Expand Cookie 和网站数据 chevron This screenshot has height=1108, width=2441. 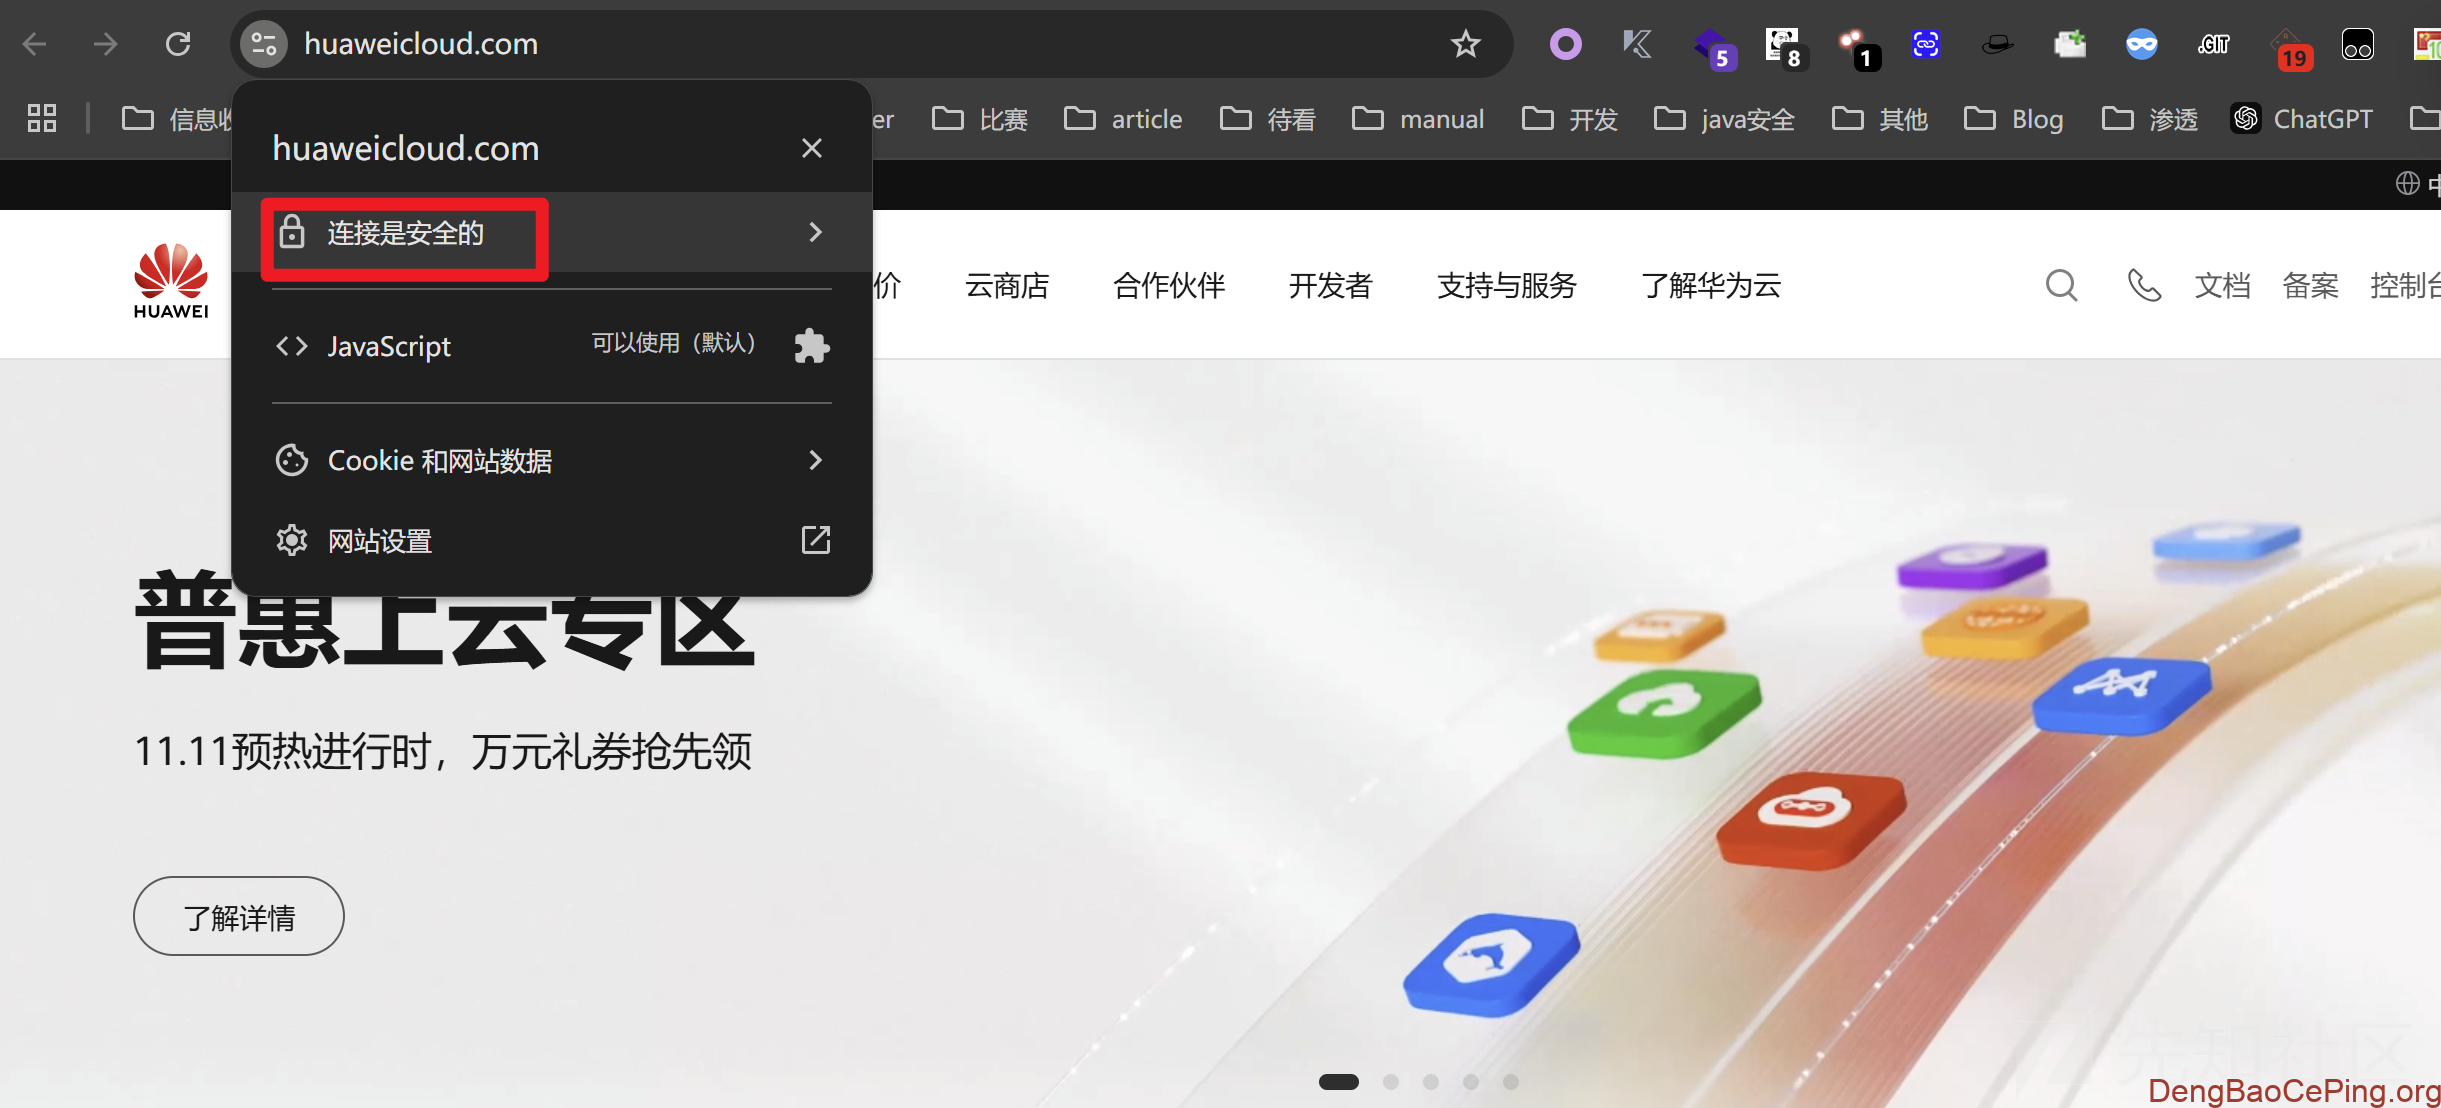pyautogui.click(x=815, y=460)
